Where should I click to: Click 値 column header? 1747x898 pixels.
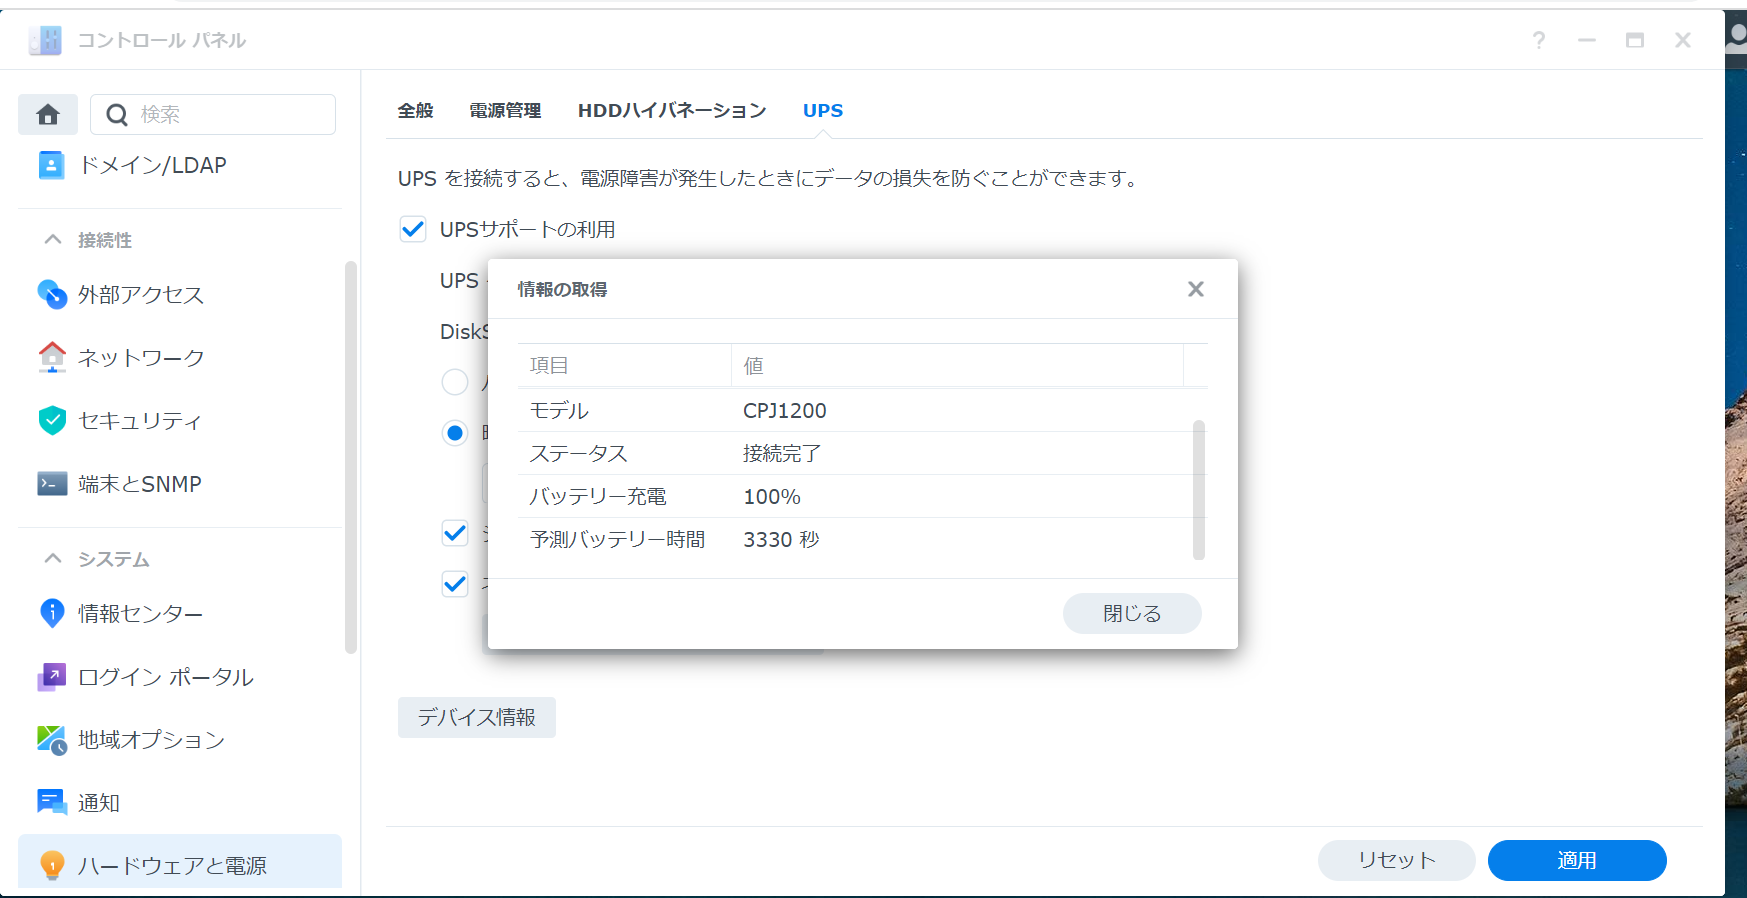(957, 365)
